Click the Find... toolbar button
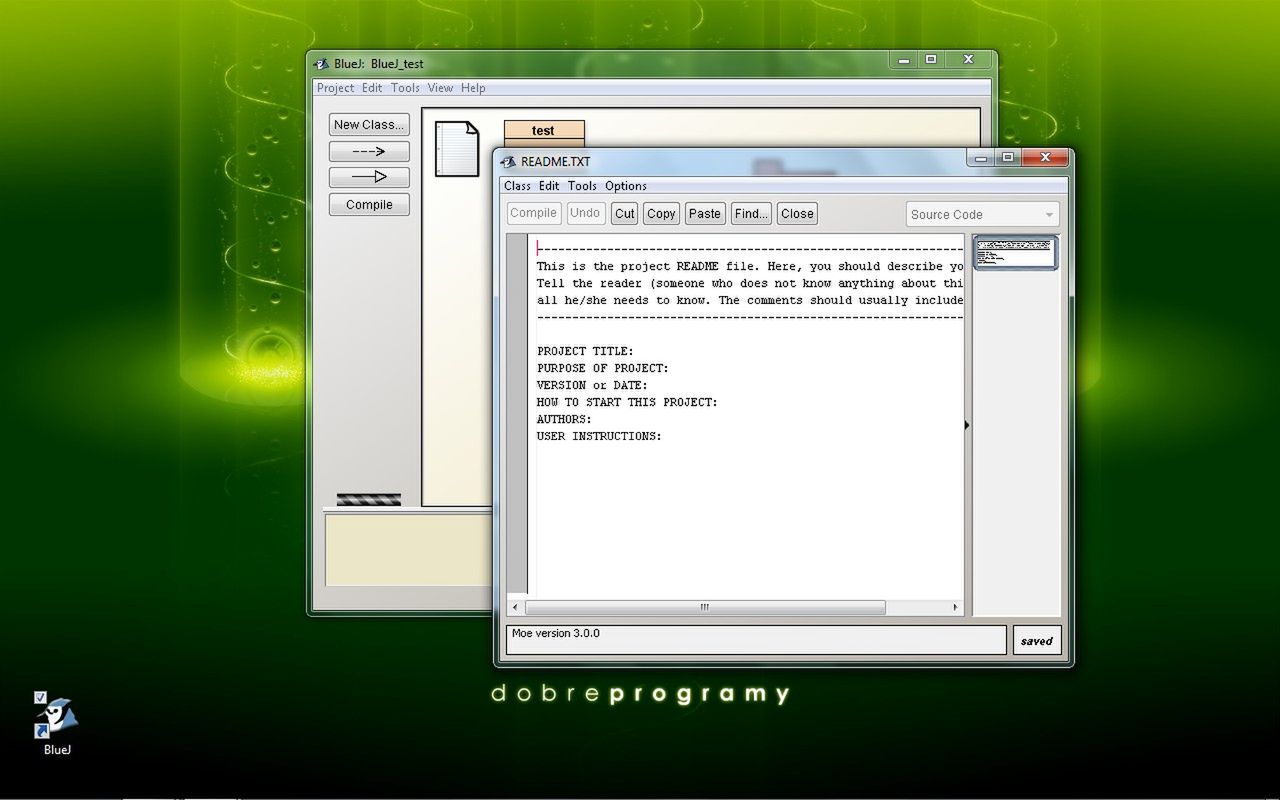 pos(751,213)
